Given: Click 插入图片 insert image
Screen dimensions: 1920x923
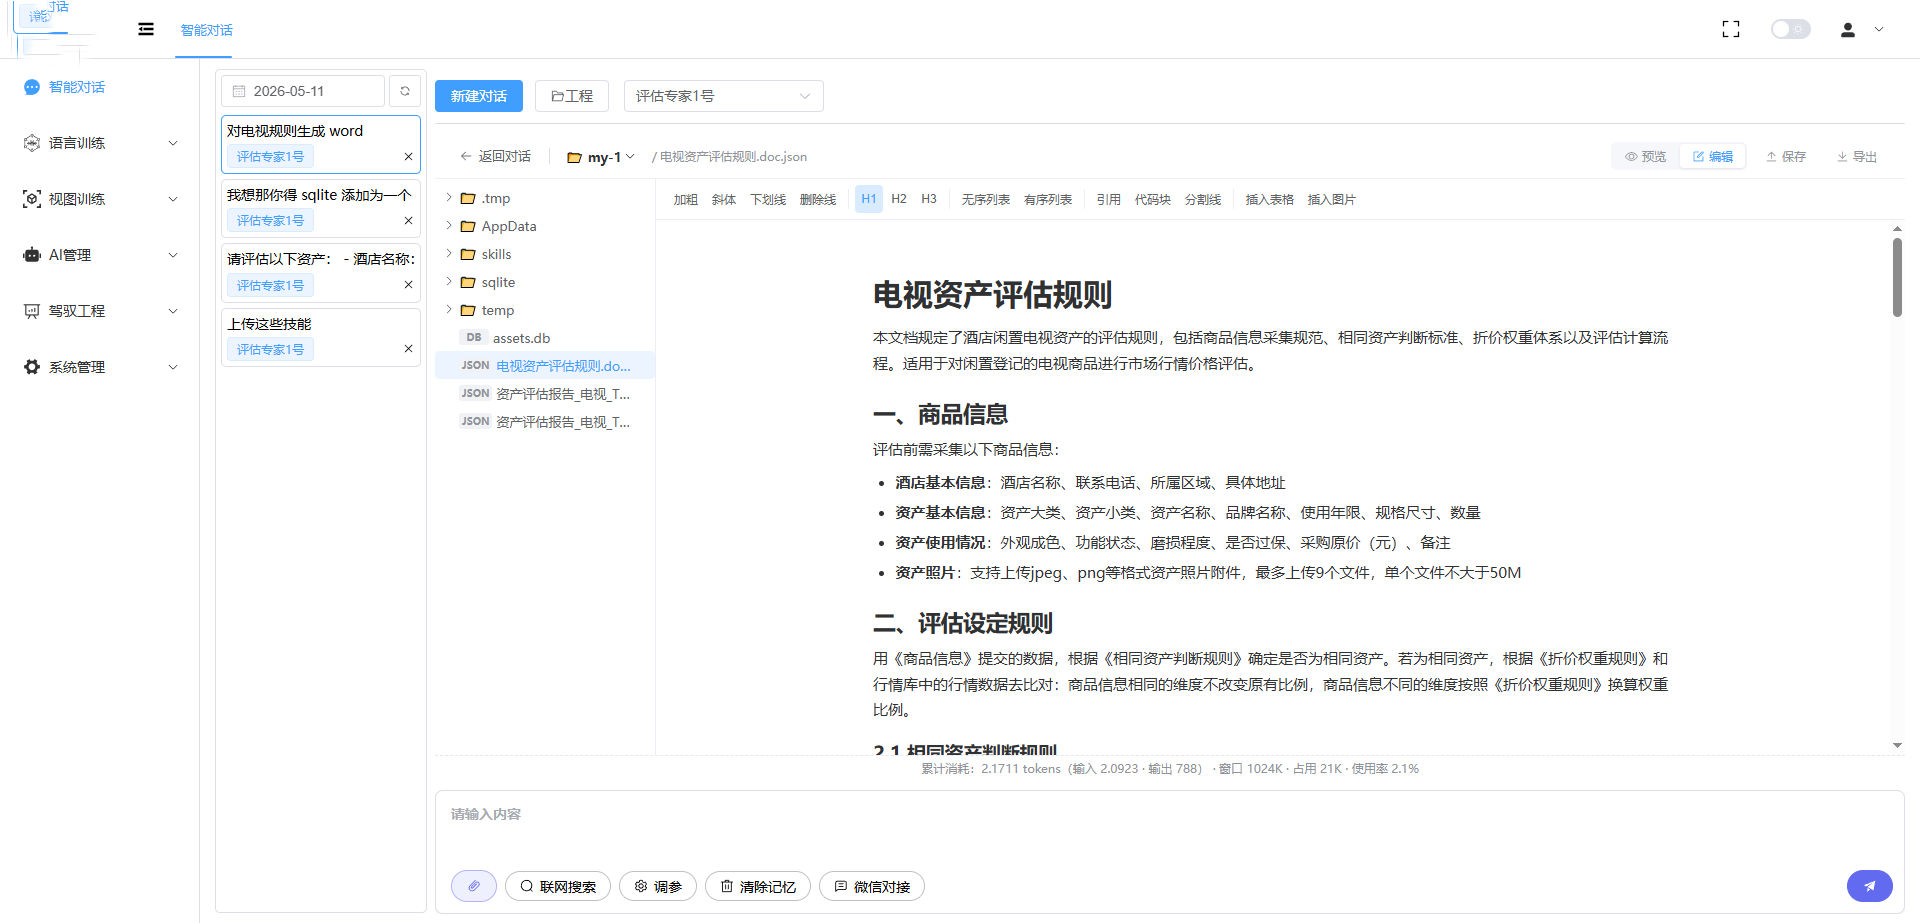Looking at the screenshot, I should coord(1332,200).
